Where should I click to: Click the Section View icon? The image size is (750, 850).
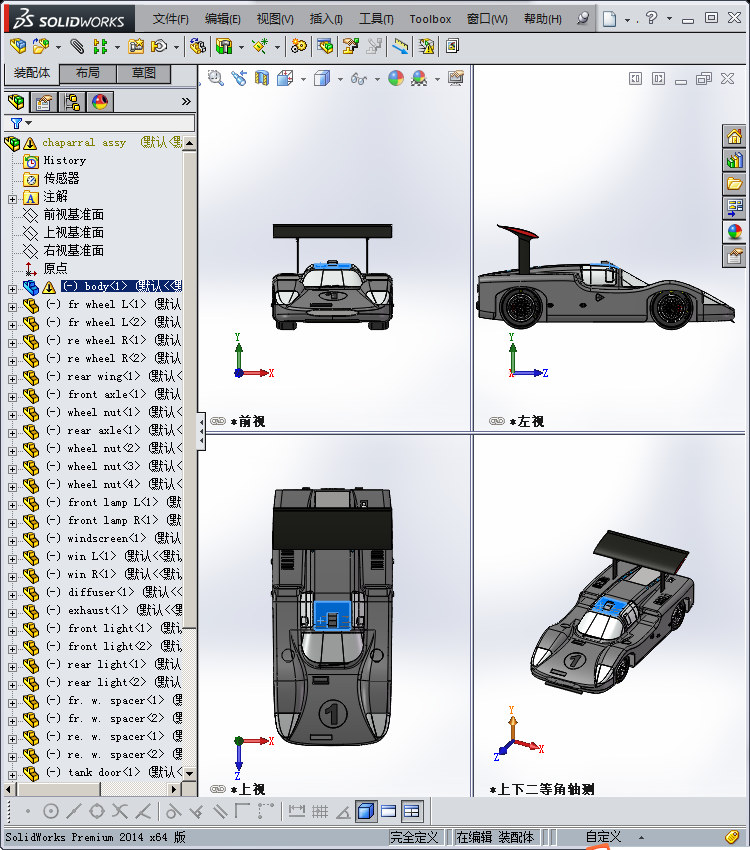click(262, 79)
